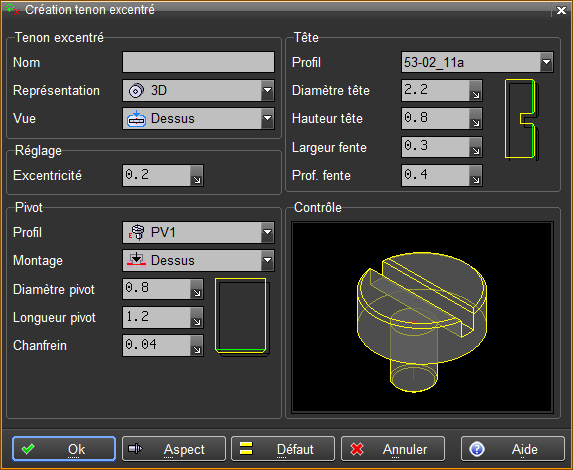Click the arrow icon beside Diamètre tête
The width and height of the screenshot is (573, 470).
coord(475,91)
